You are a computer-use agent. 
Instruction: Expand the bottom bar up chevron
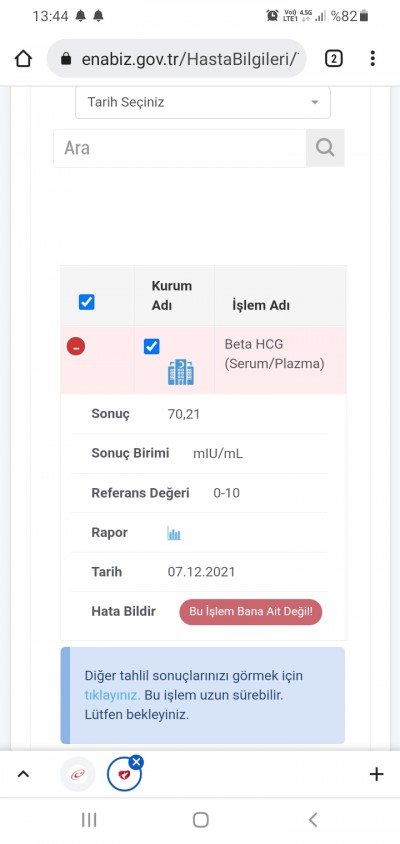(x=23, y=775)
